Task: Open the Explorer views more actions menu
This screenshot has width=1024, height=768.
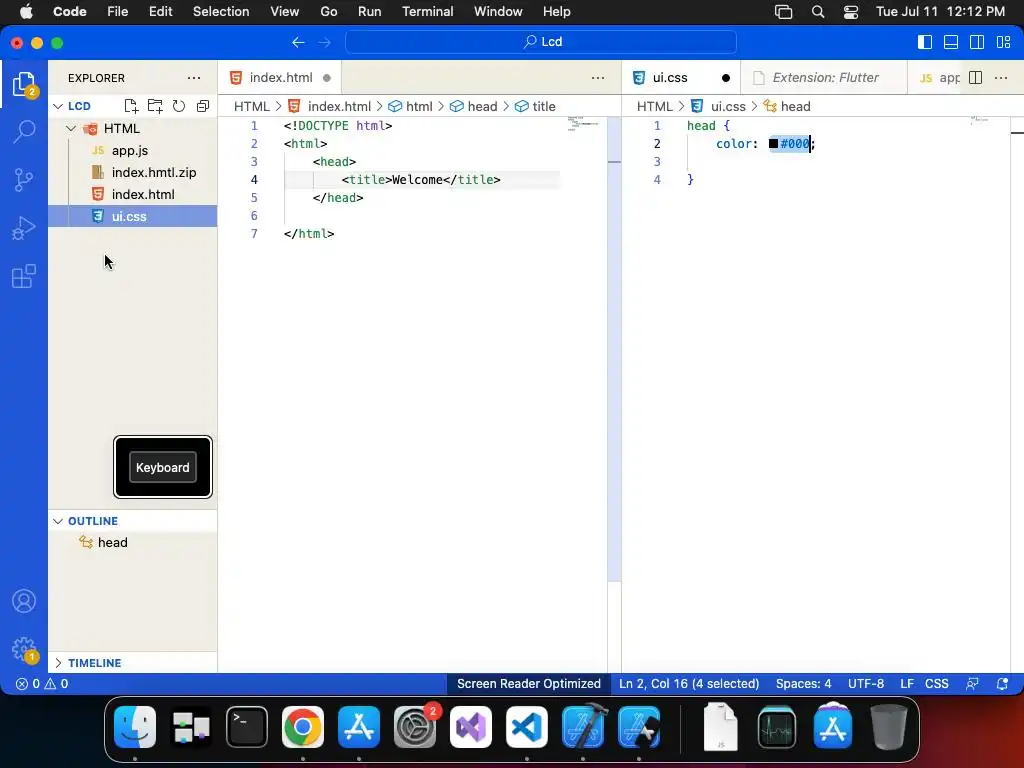Action: tap(194, 78)
